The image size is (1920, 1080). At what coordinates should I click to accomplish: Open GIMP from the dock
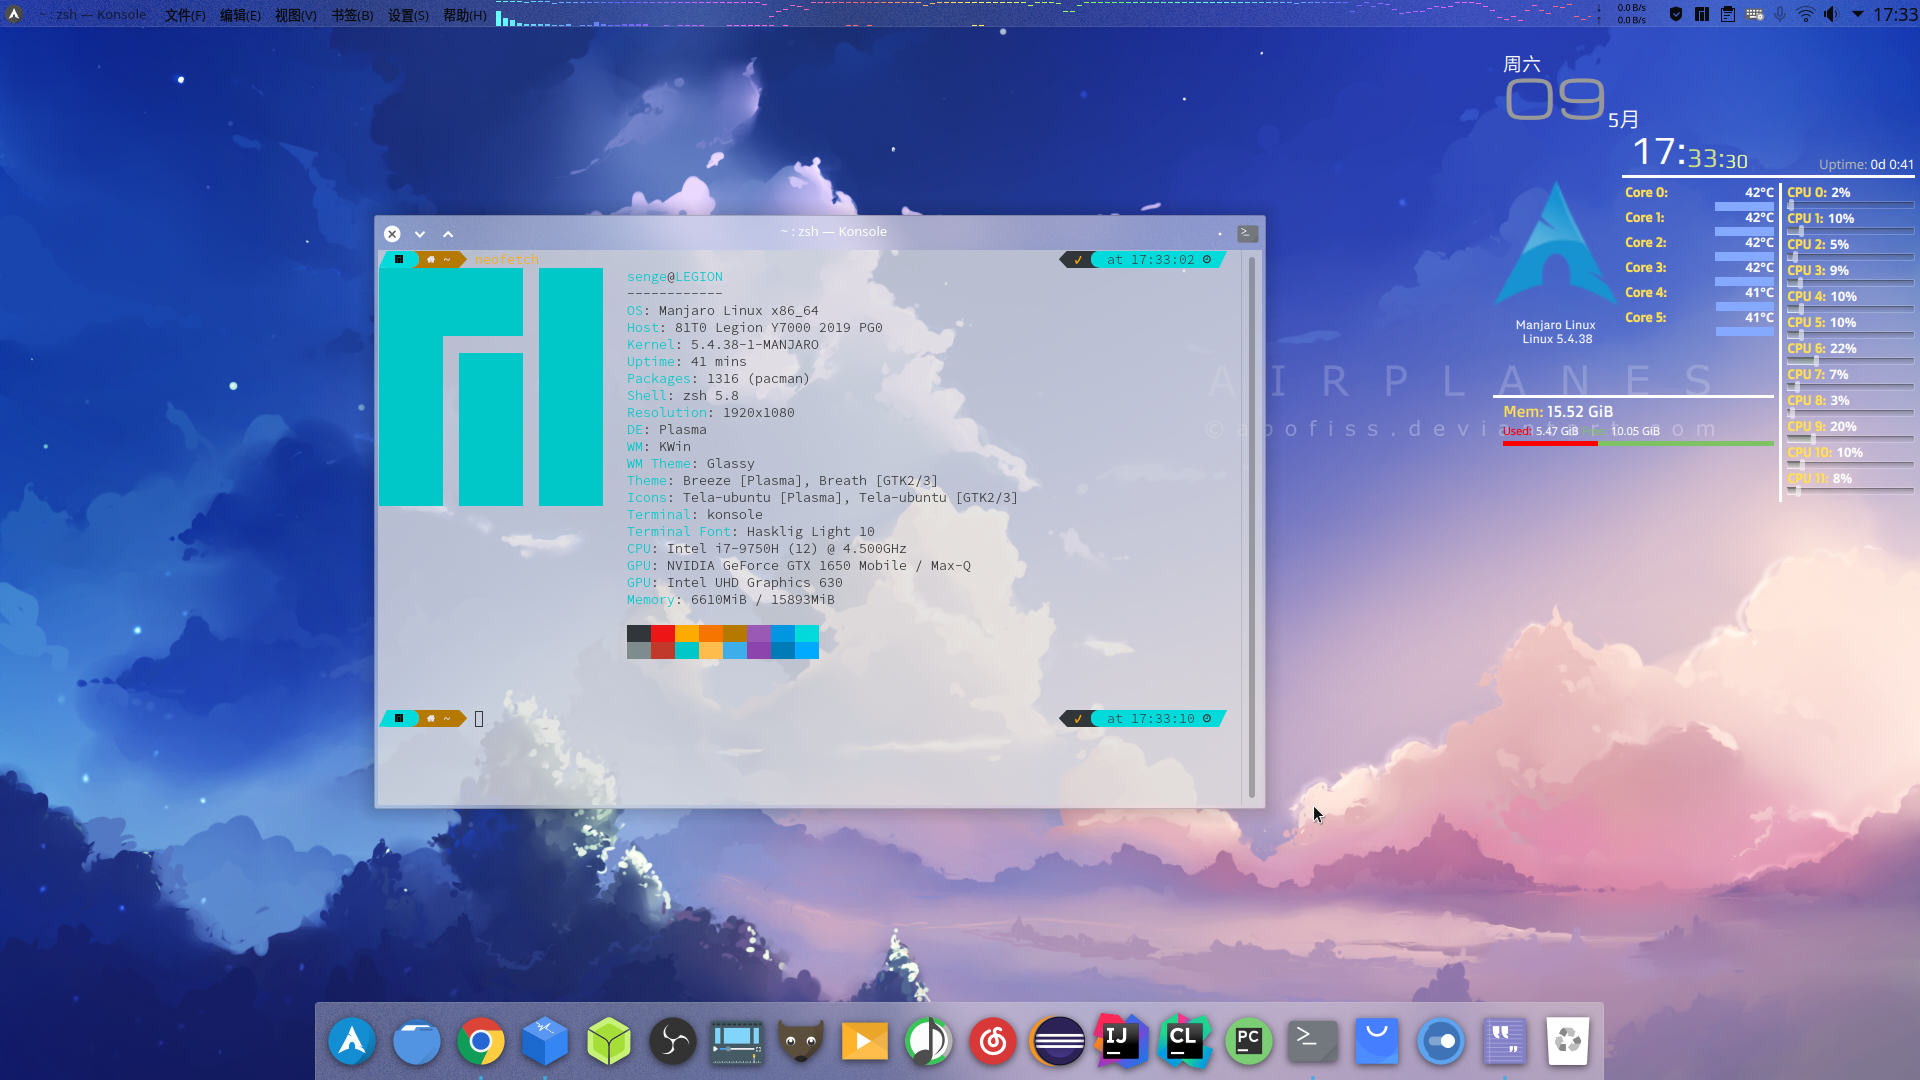[801, 1041]
